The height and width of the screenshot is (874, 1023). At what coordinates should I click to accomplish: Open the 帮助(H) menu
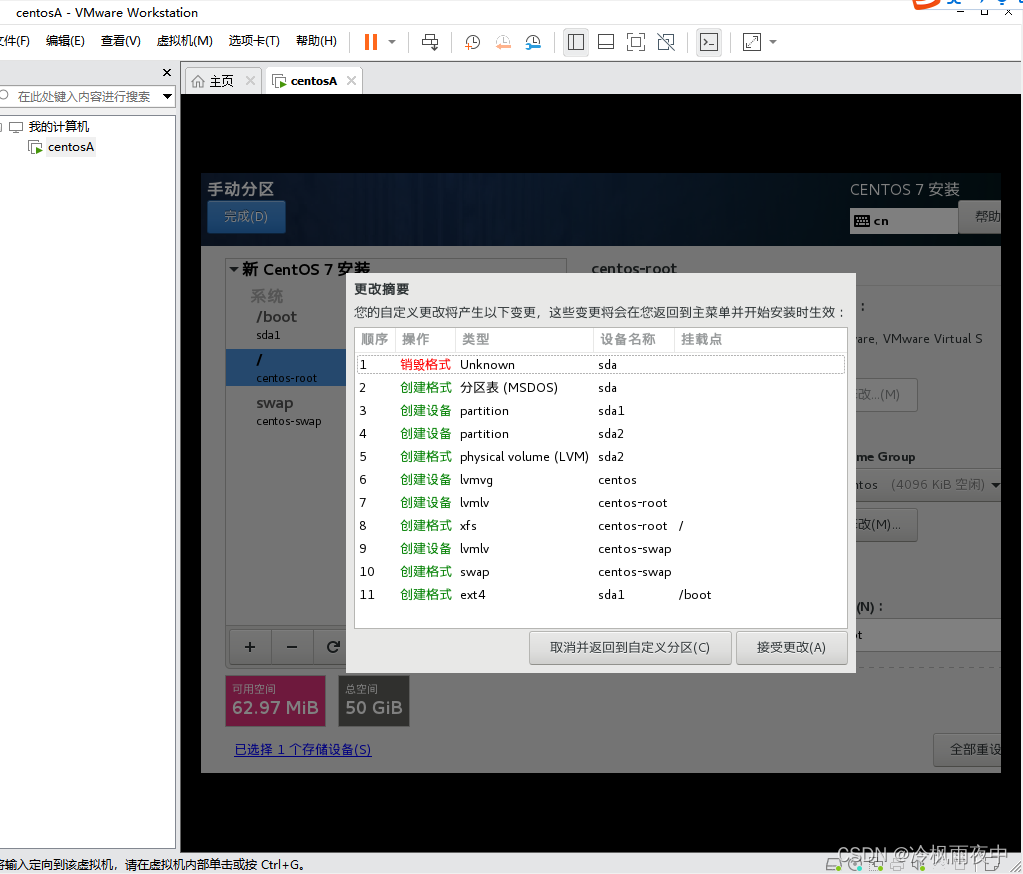[316, 41]
